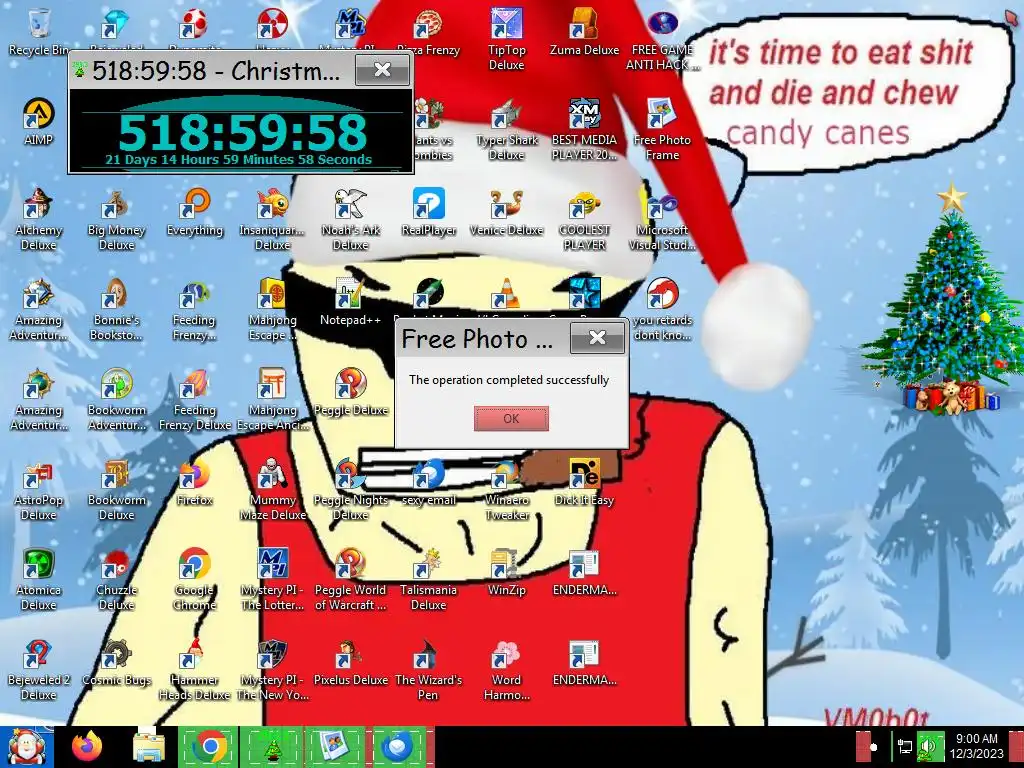Select the COOLEST PLAYER desktop shortcut

pyautogui.click(x=584, y=219)
